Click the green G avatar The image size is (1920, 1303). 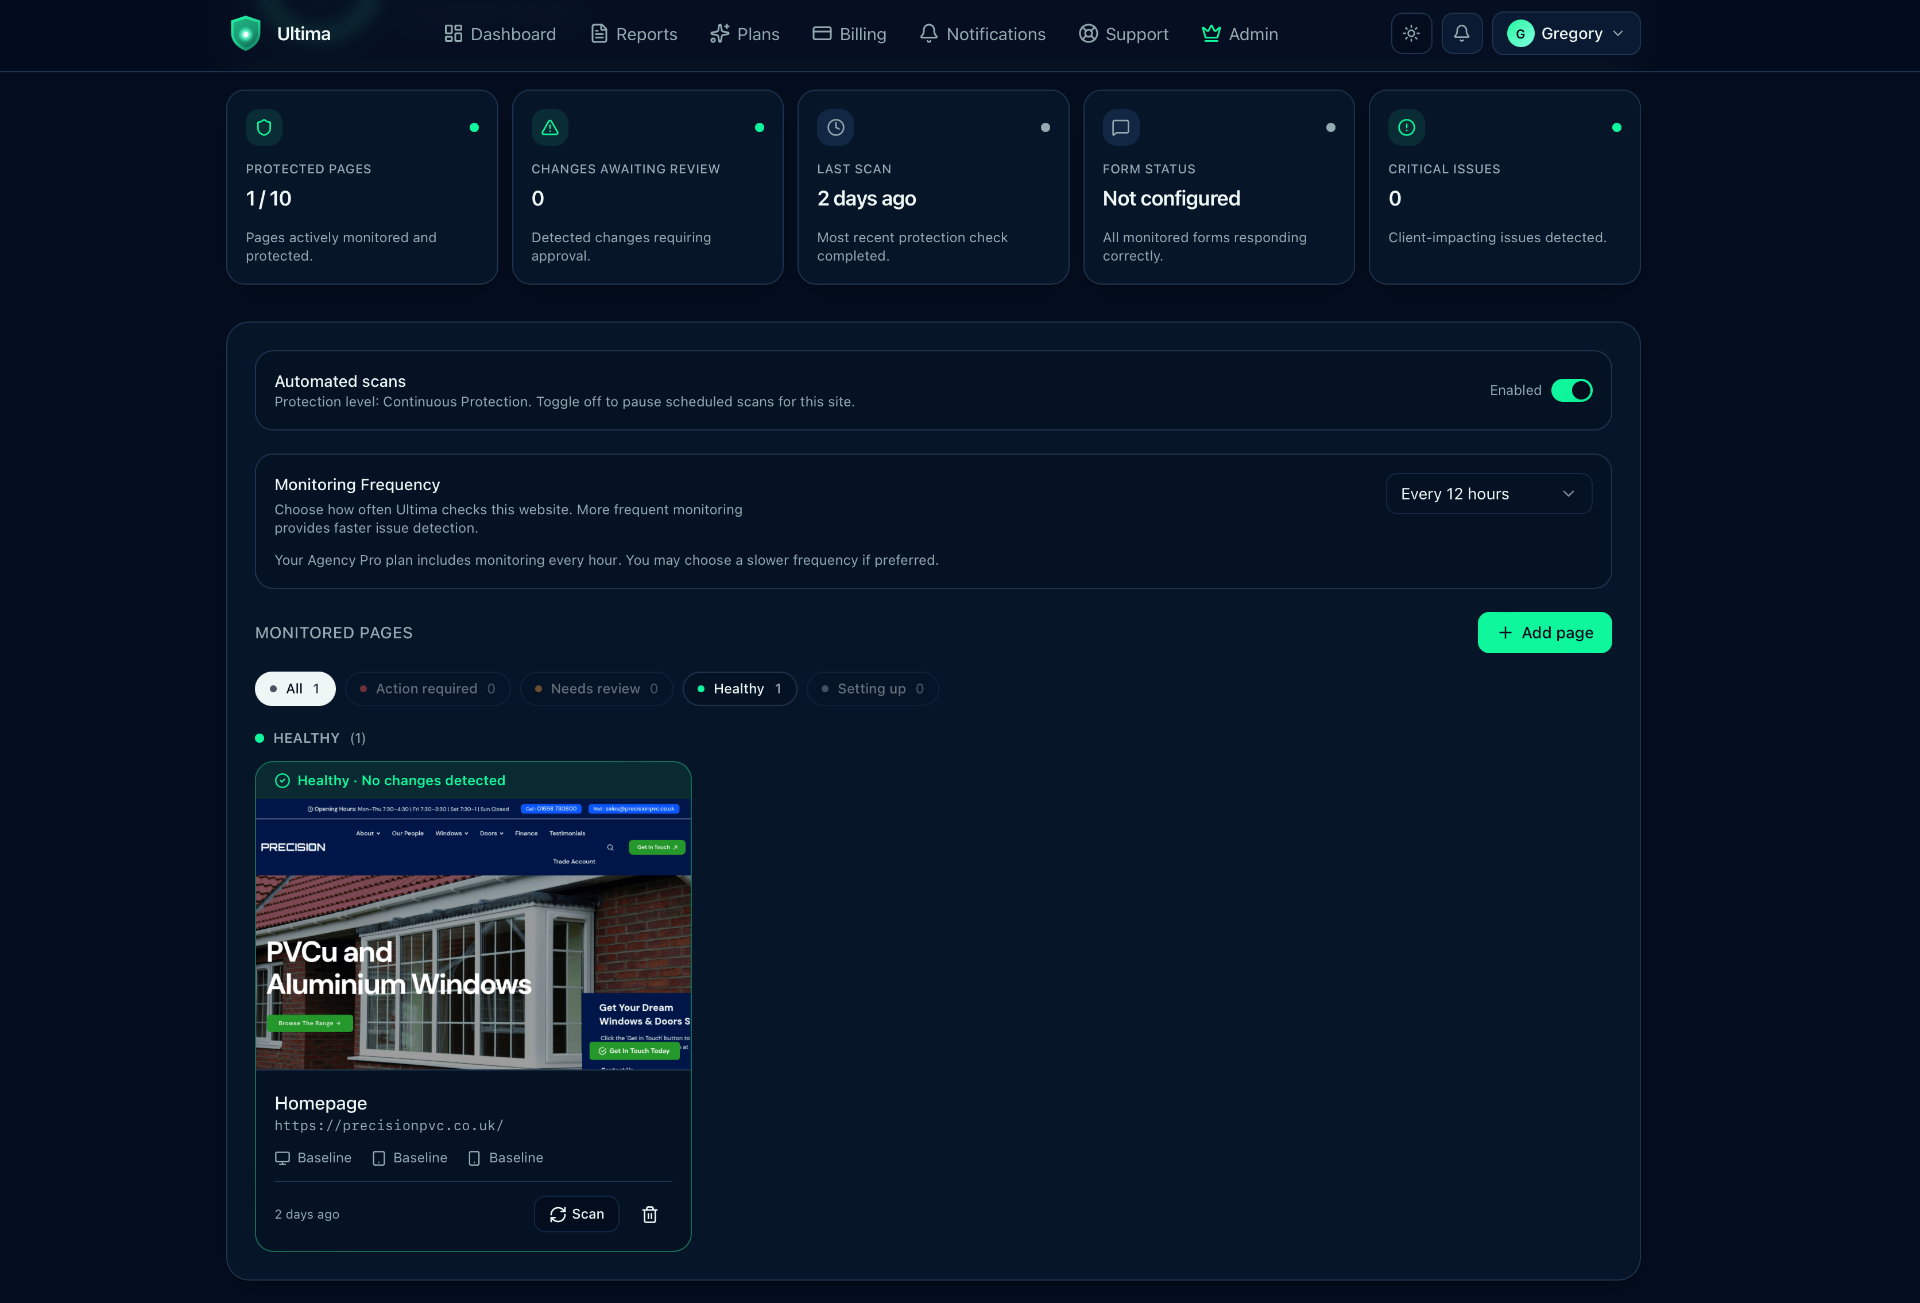tap(1520, 33)
